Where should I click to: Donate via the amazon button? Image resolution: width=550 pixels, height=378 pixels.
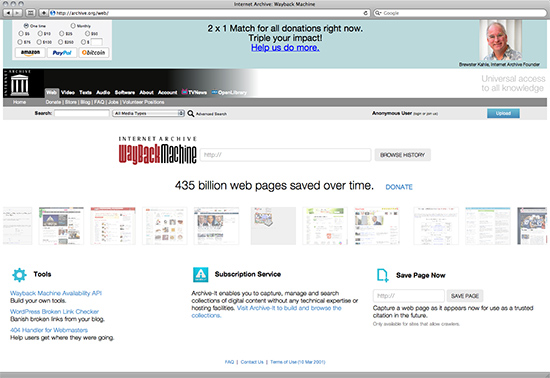30,53
